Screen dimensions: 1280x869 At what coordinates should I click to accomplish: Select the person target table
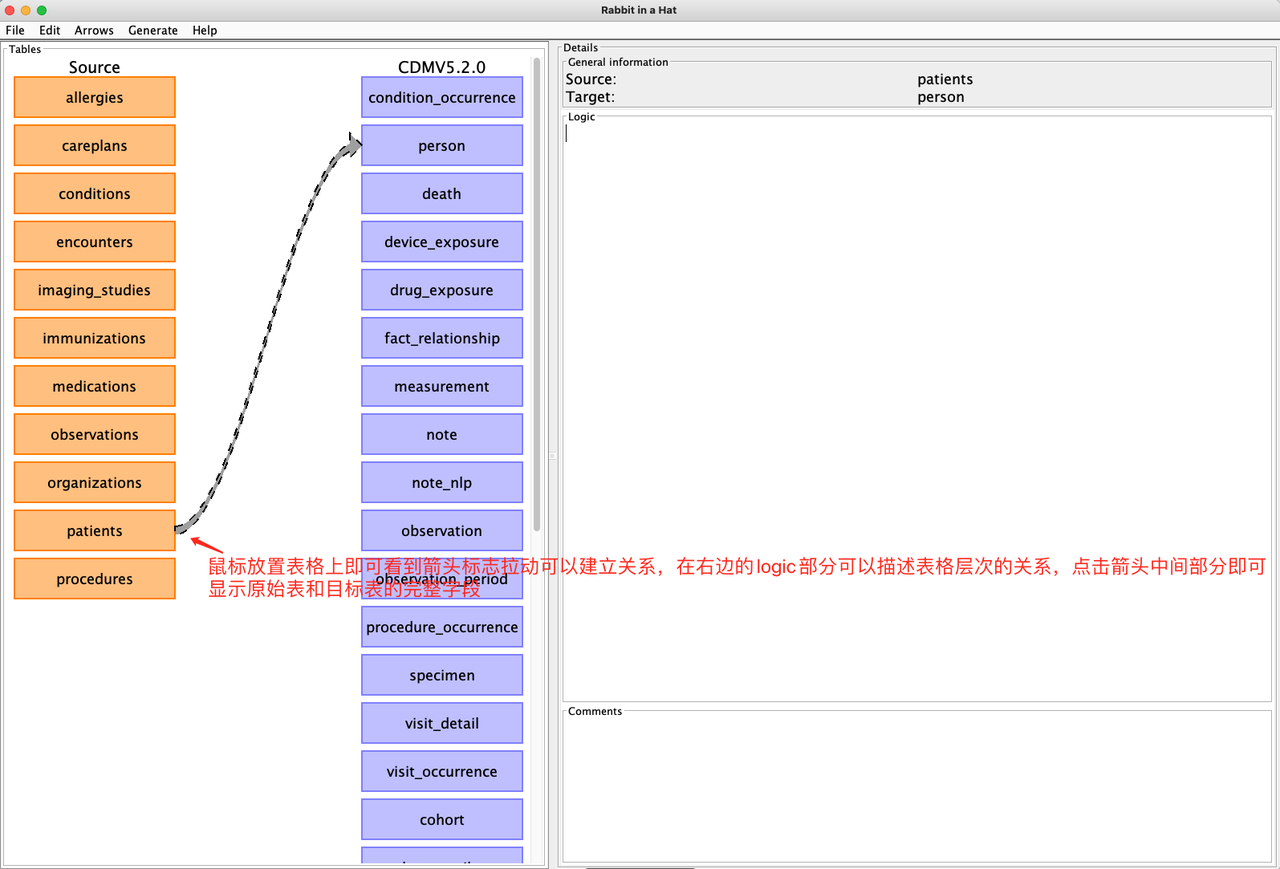click(441, 145)
